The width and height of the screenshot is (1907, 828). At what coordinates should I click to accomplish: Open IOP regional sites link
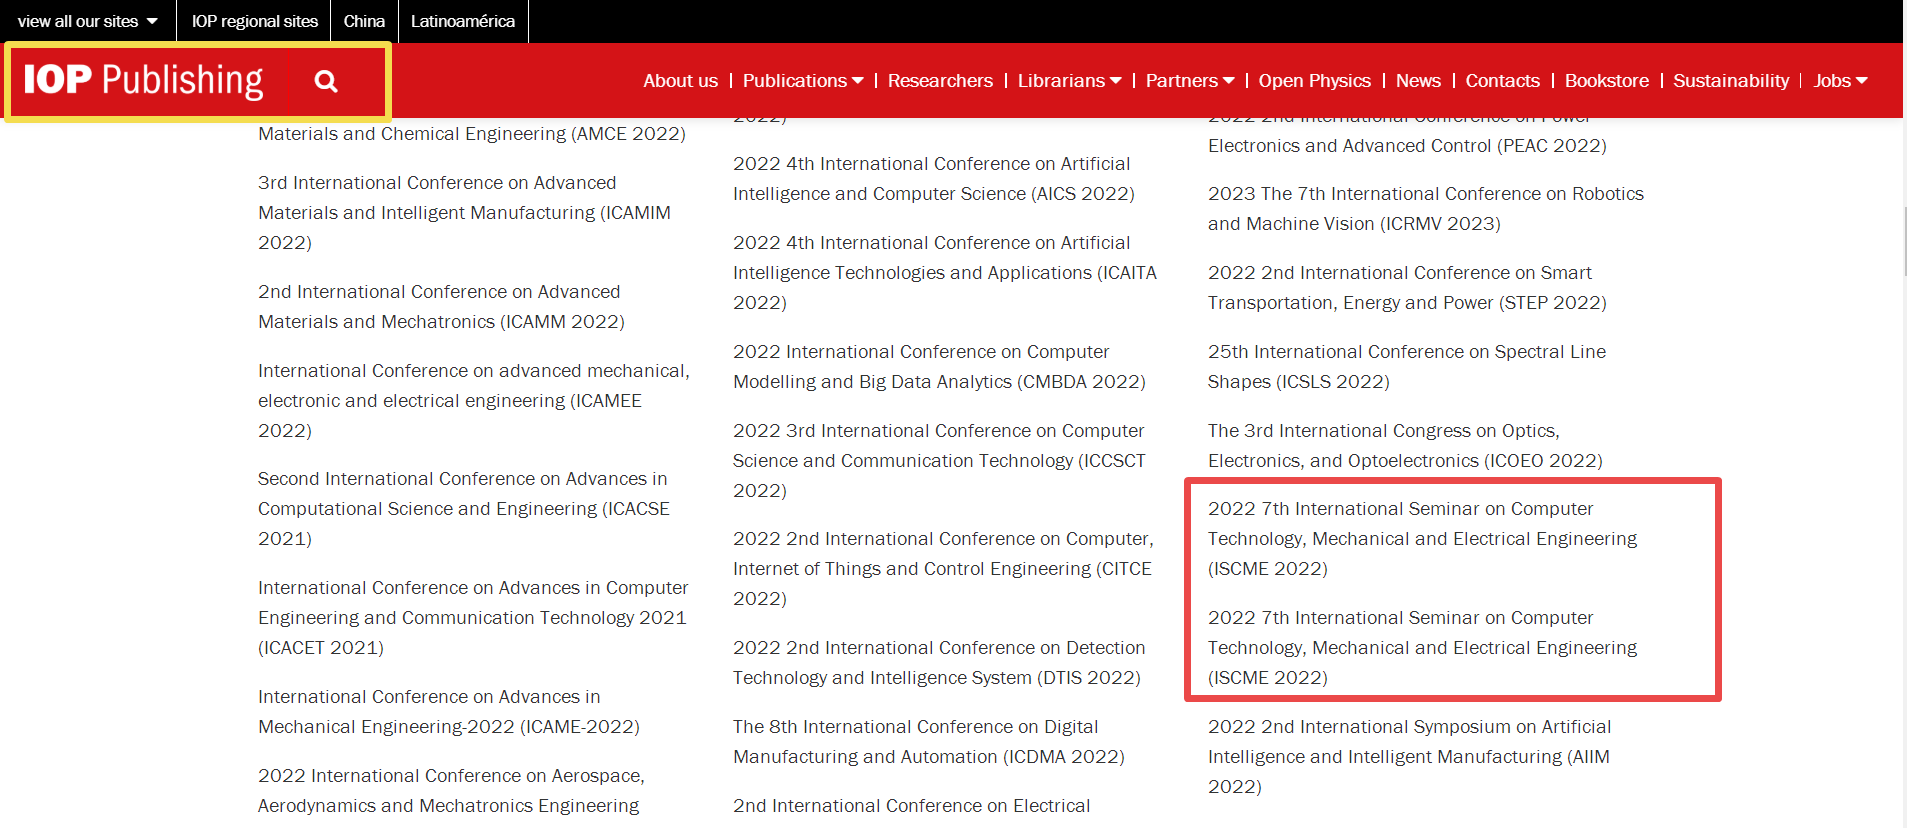coord(254,21)
